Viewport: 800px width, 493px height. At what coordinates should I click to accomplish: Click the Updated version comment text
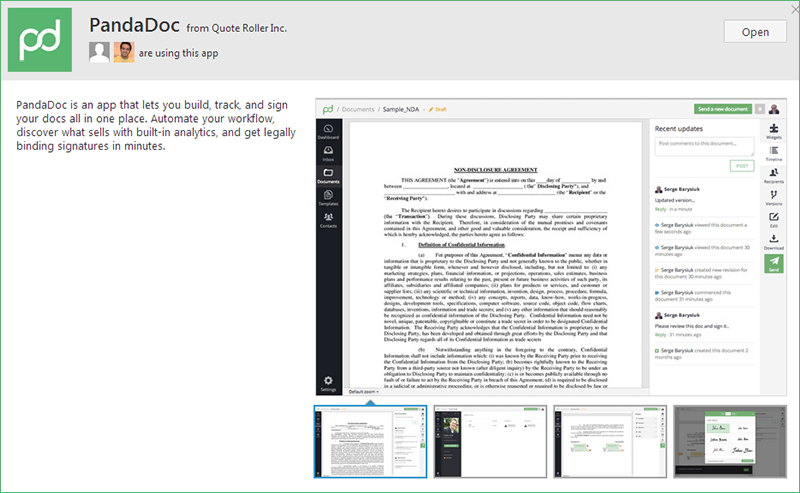click(674, 200)
